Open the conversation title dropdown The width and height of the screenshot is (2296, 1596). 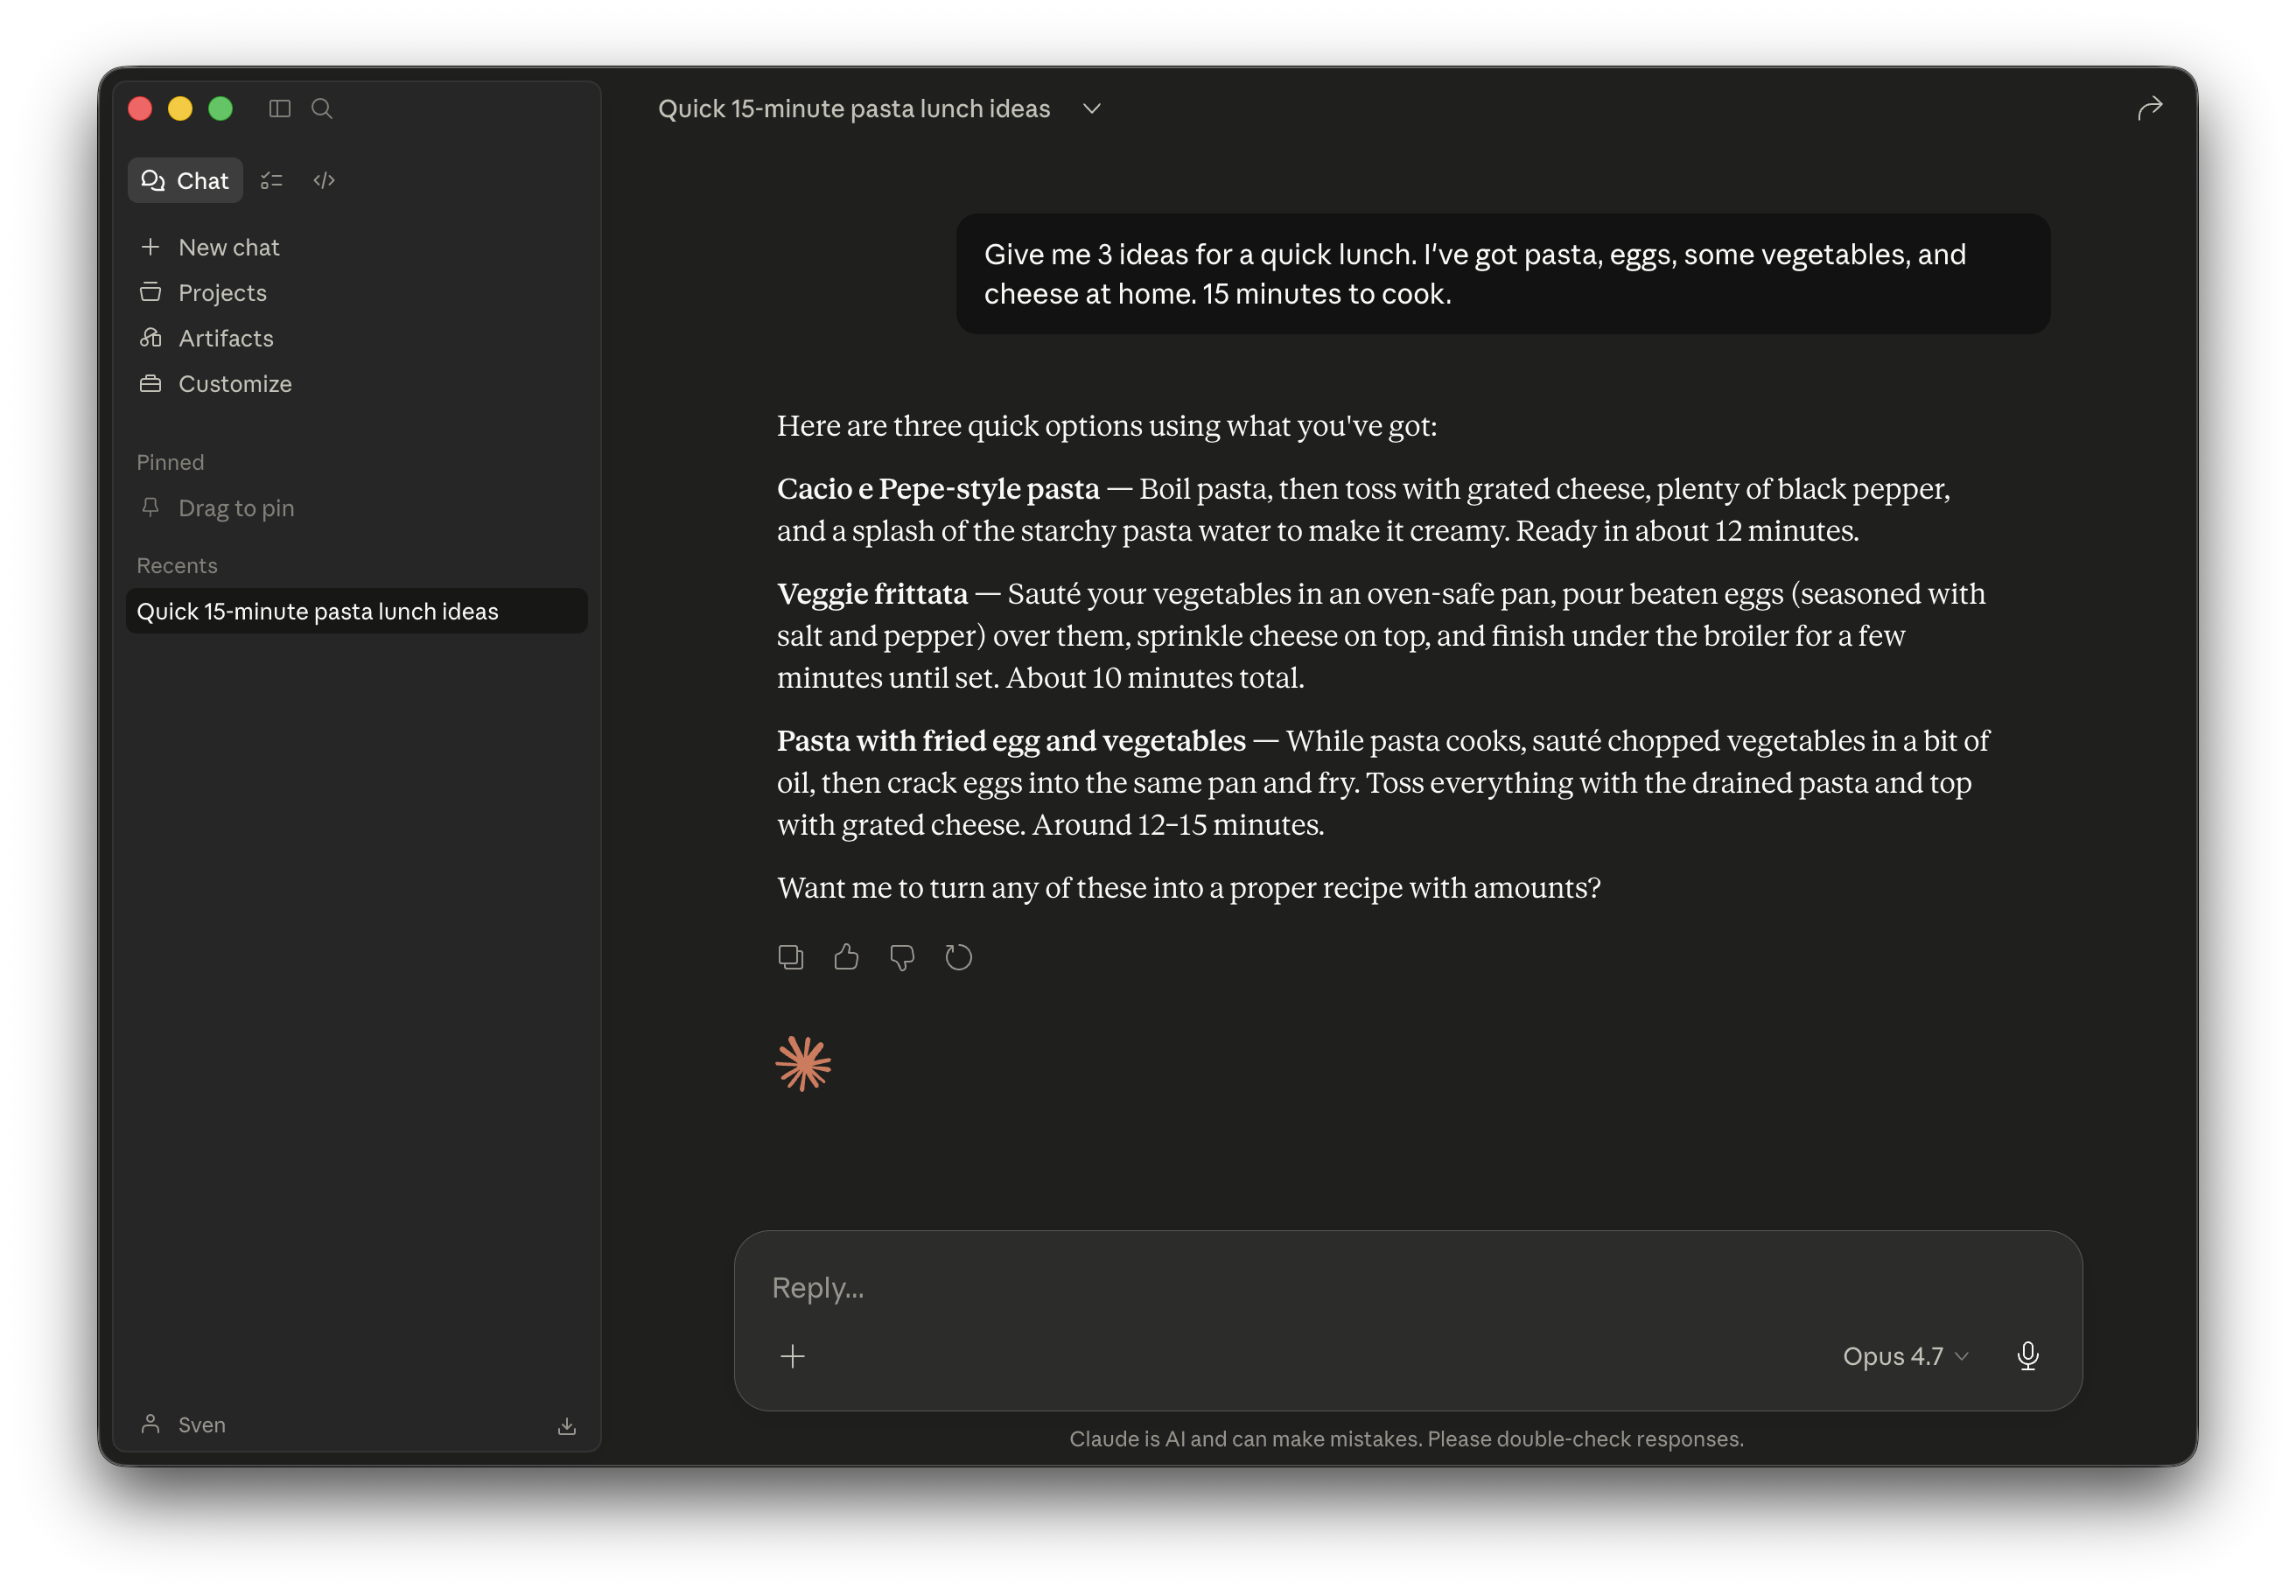click(1090, 108)
